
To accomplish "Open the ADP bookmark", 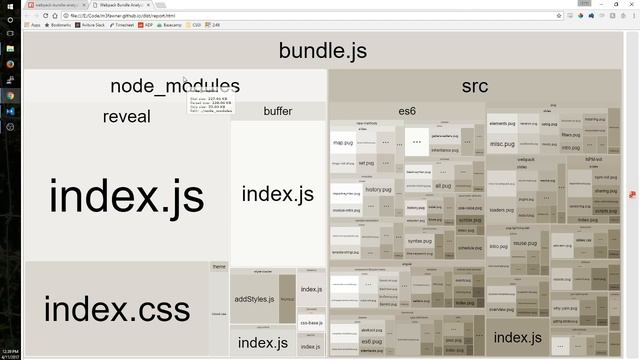I will 145,25.
